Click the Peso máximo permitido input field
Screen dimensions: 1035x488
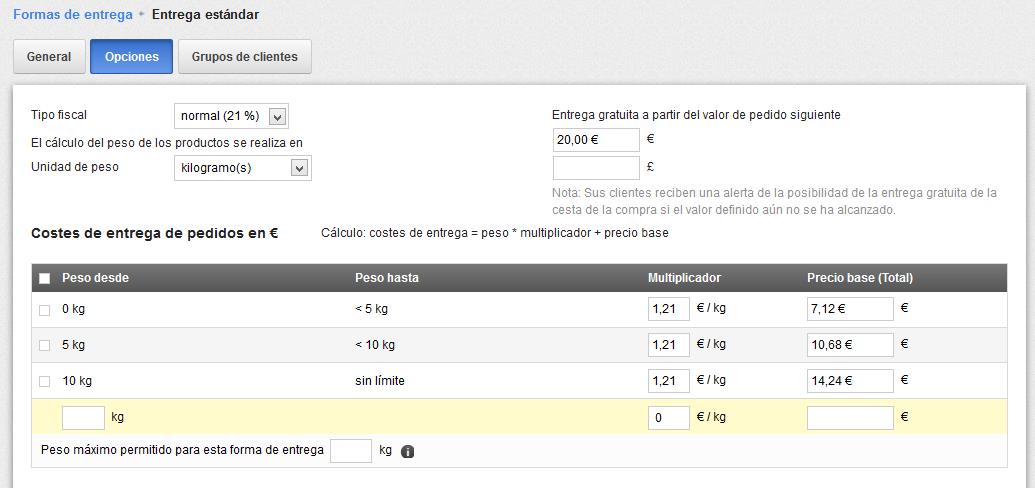[350, 451]
